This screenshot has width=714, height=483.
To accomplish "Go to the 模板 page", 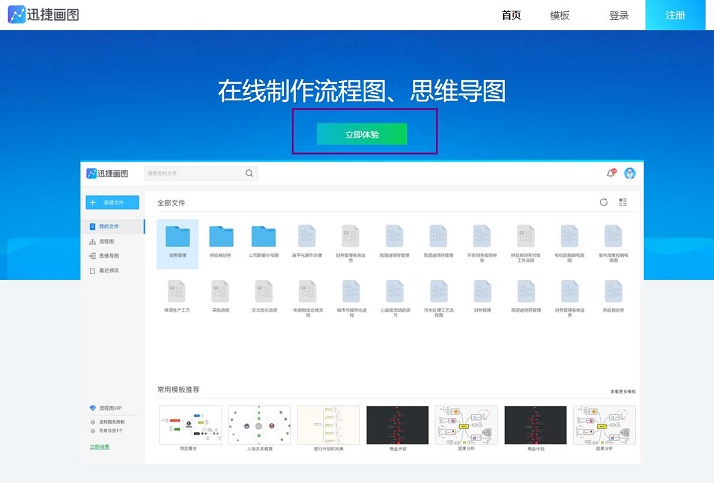I will pos(560,15).
